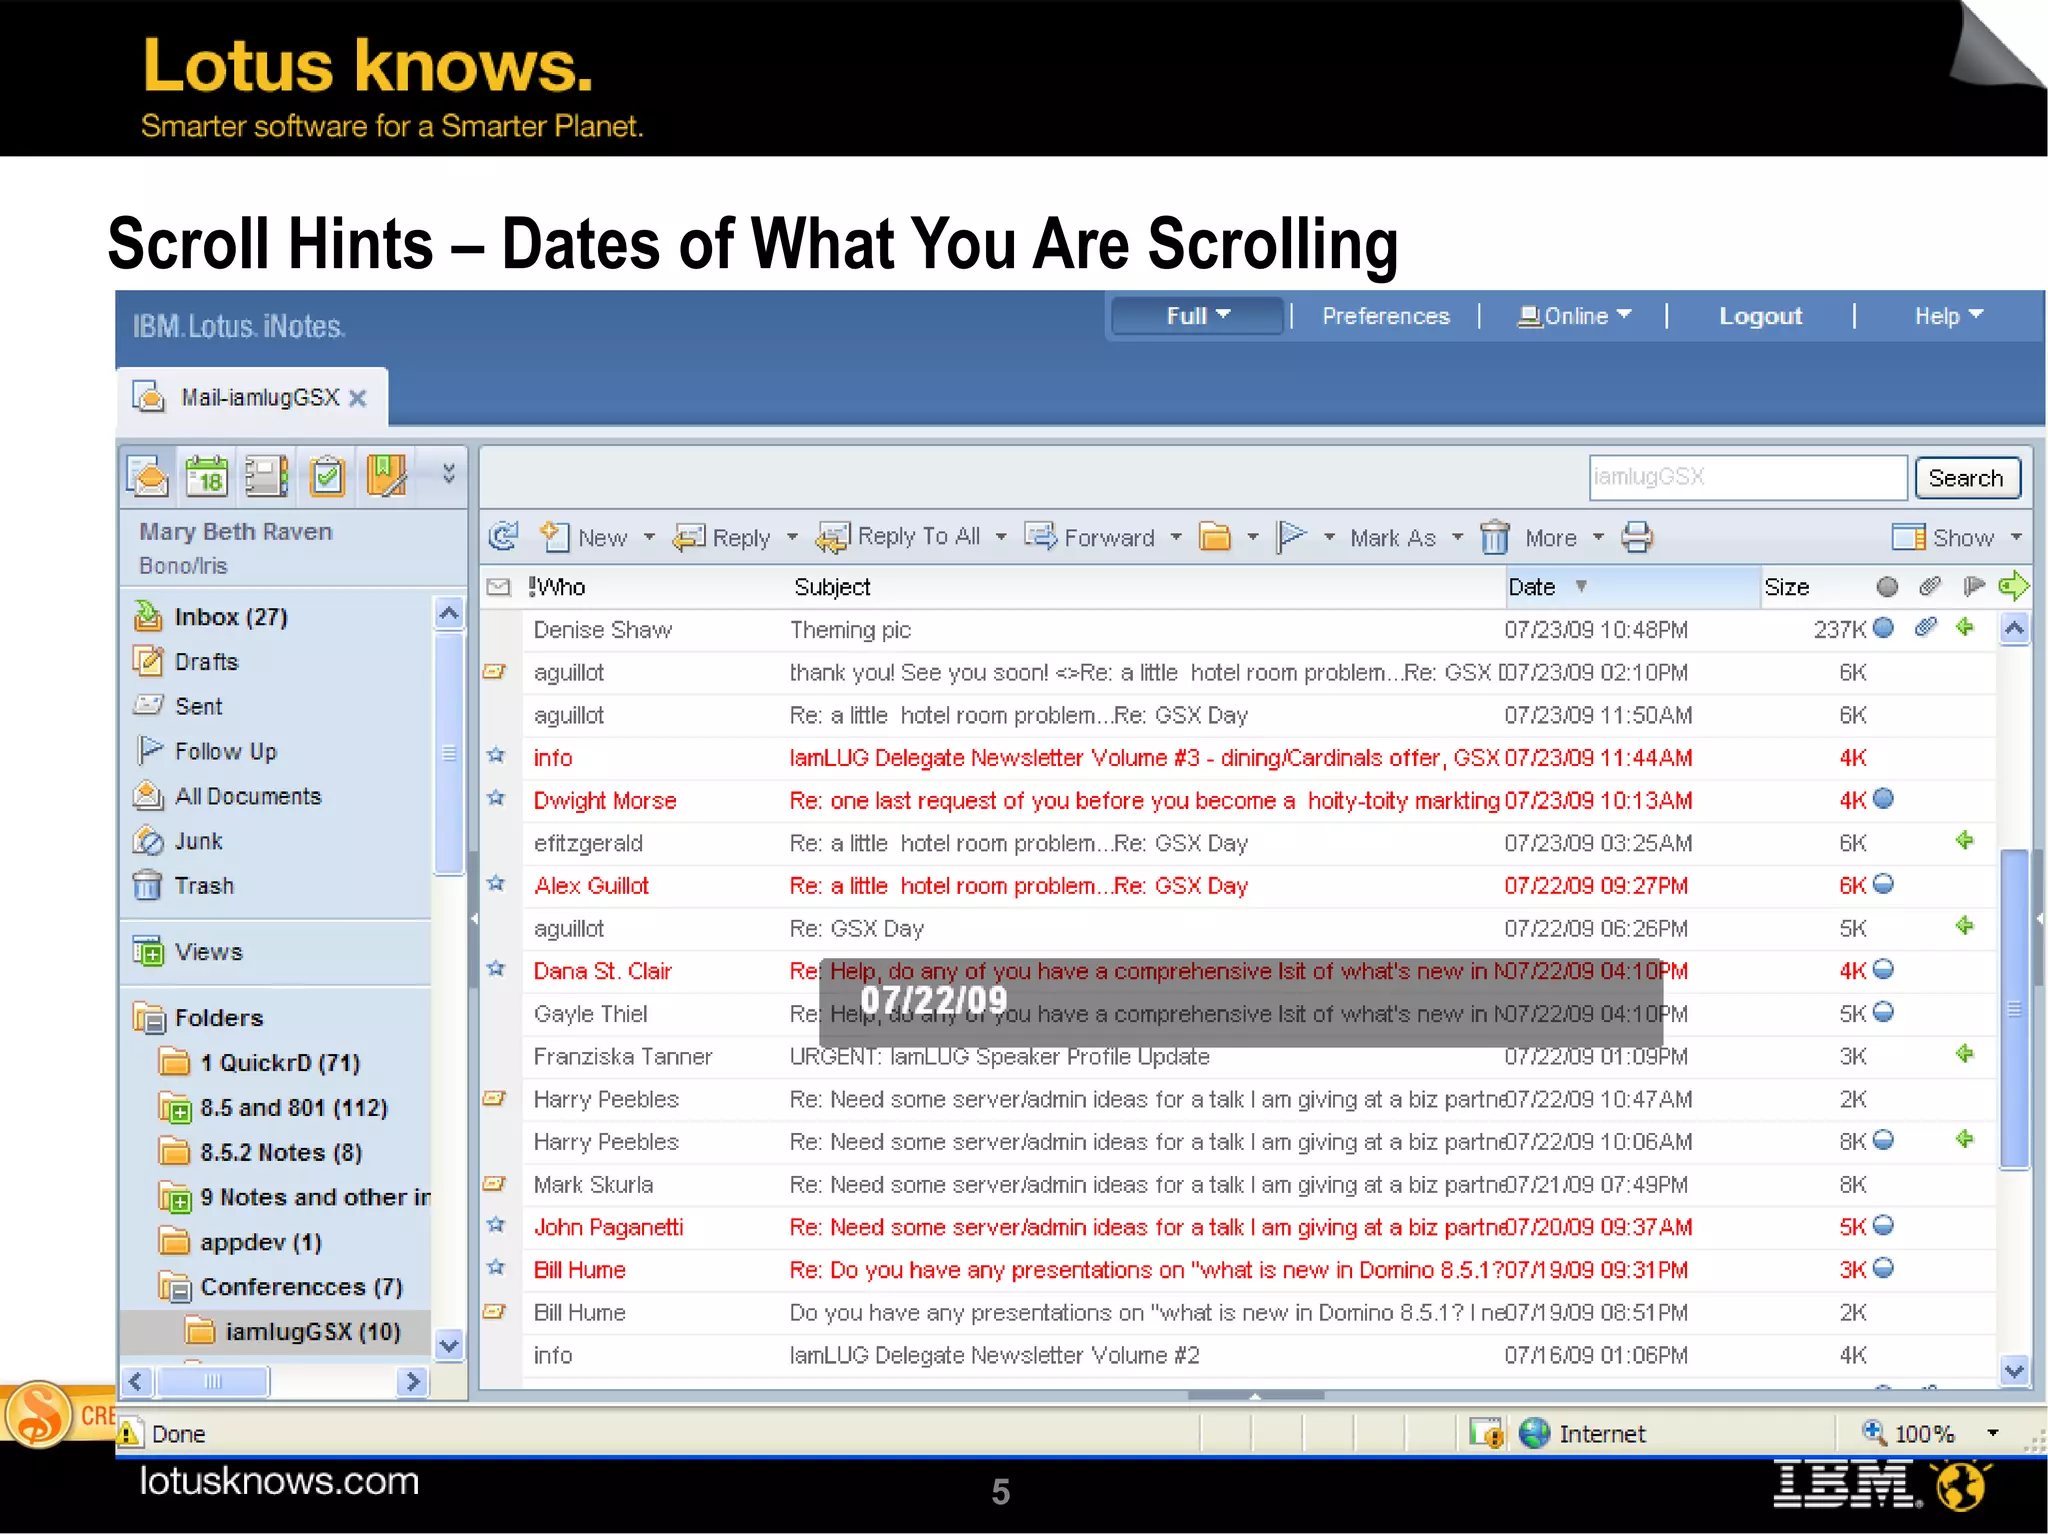Click the Print icon in the mail toolbar
The height and width of the screenshot is (1535, 2048).
point(1637,537)
